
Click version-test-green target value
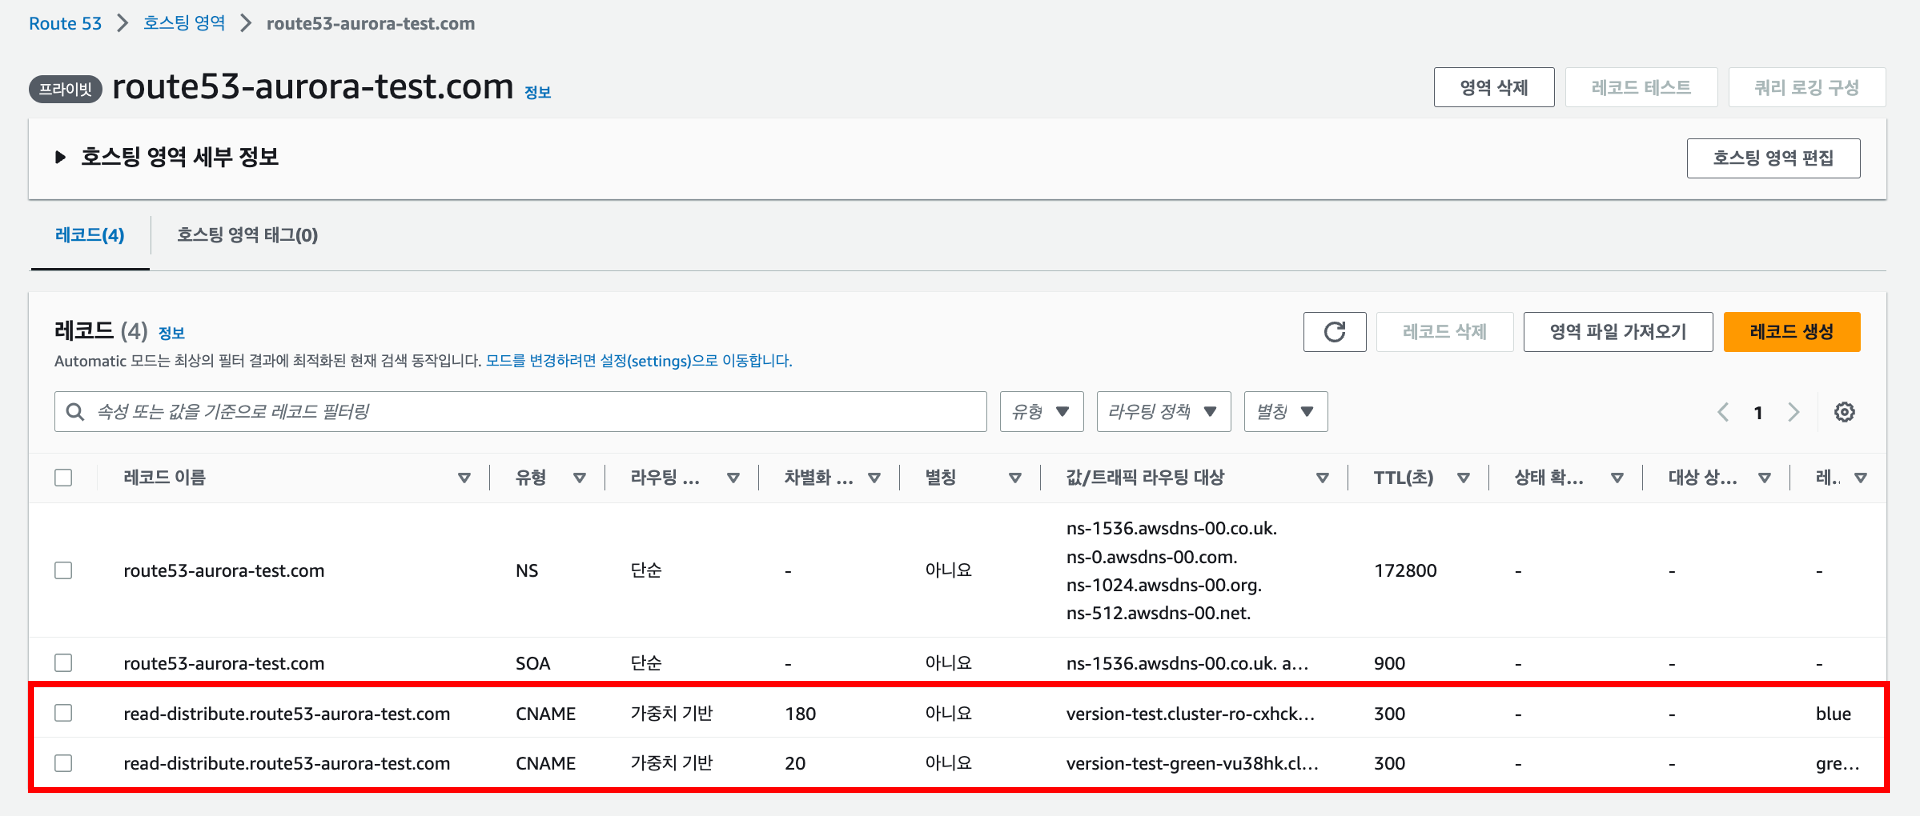point(1192,763)
